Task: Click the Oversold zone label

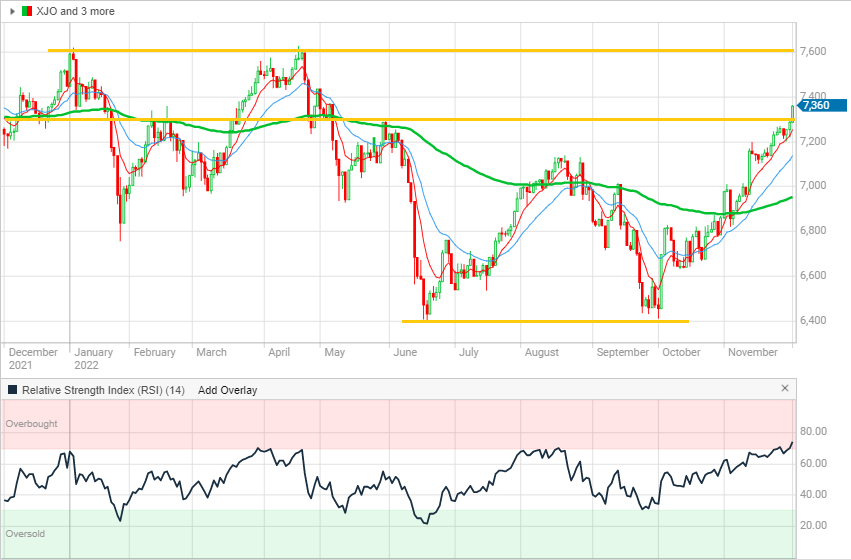Action: (x=25, y=534)
